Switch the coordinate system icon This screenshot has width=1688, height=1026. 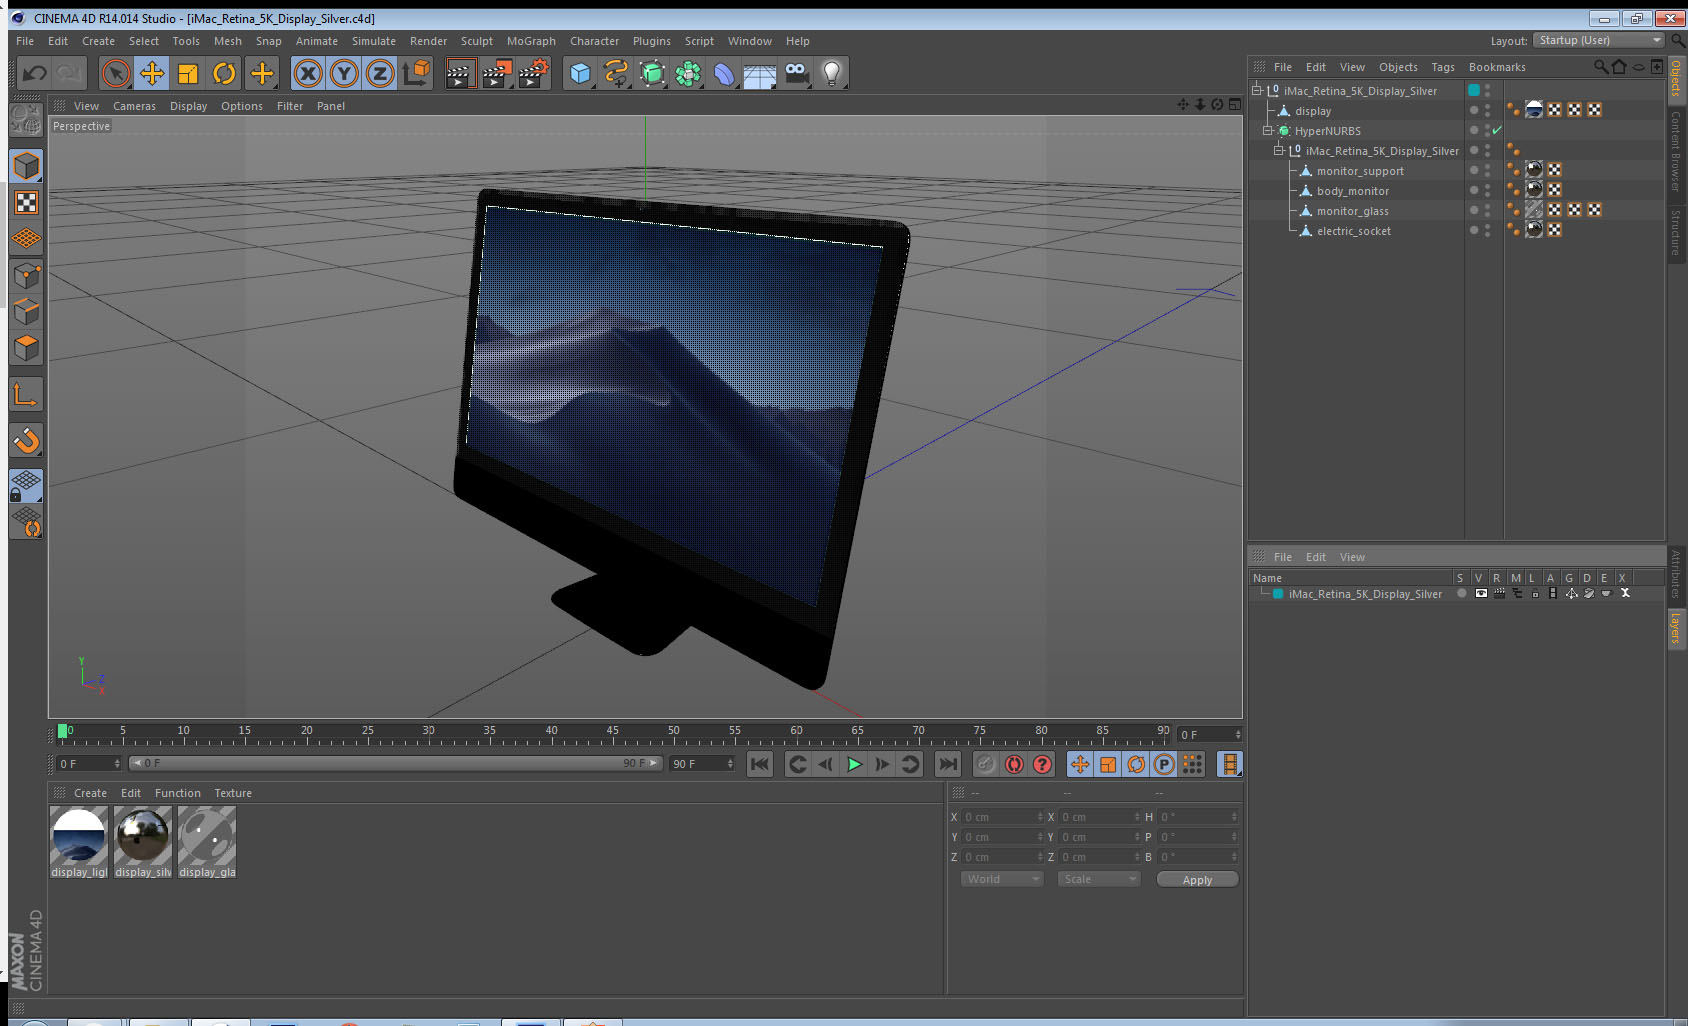416,73
